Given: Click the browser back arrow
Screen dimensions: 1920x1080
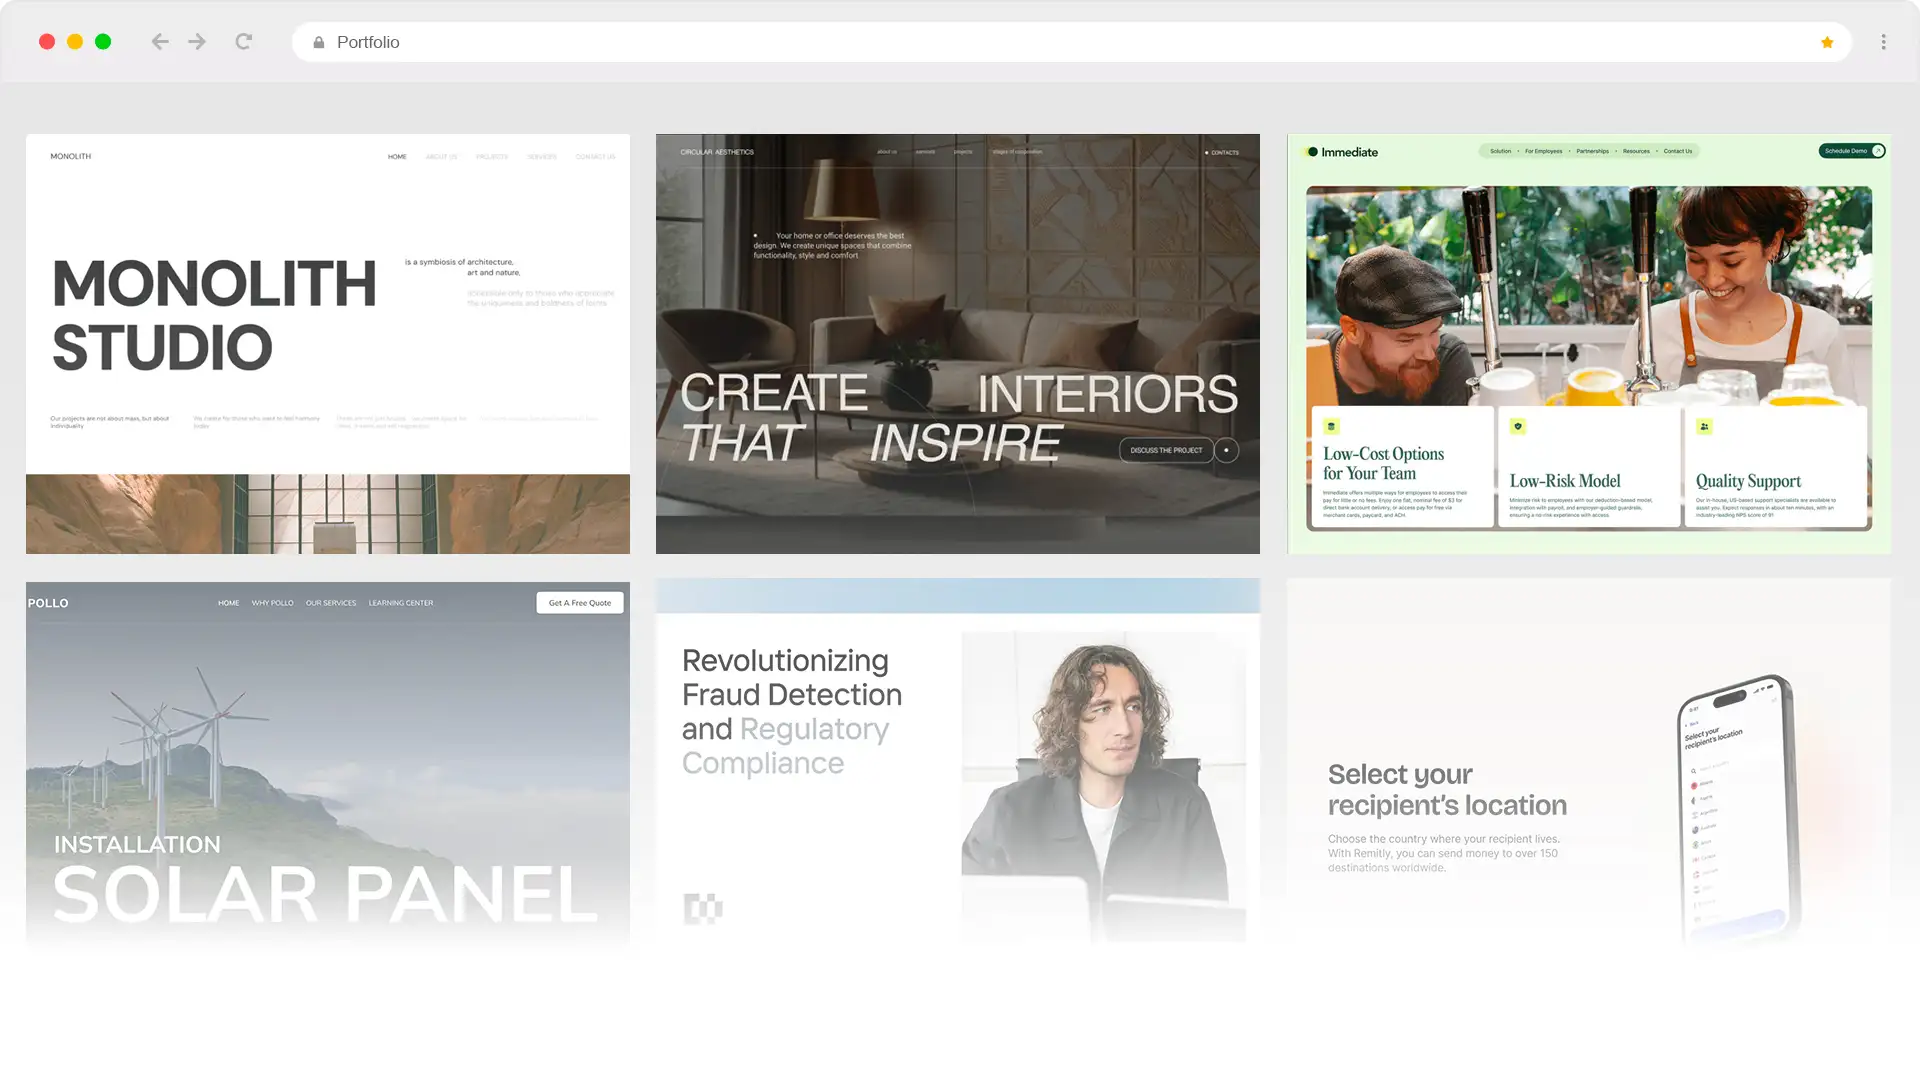Looking at the screenshot, I should (160, 42).
